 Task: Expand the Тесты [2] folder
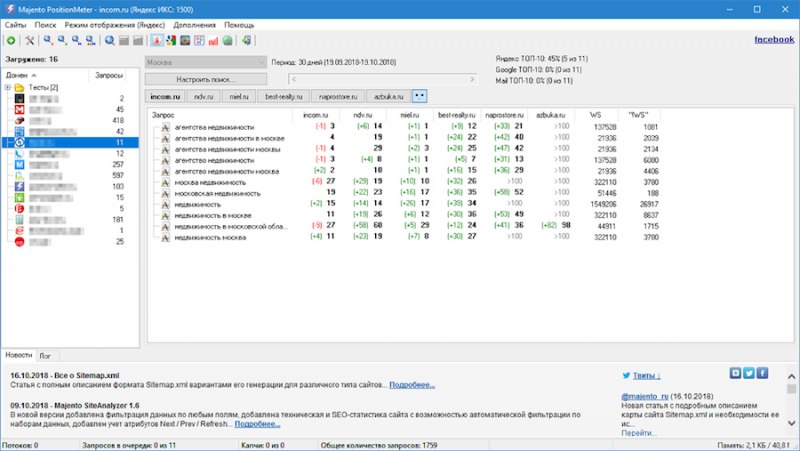click(8, 88)
